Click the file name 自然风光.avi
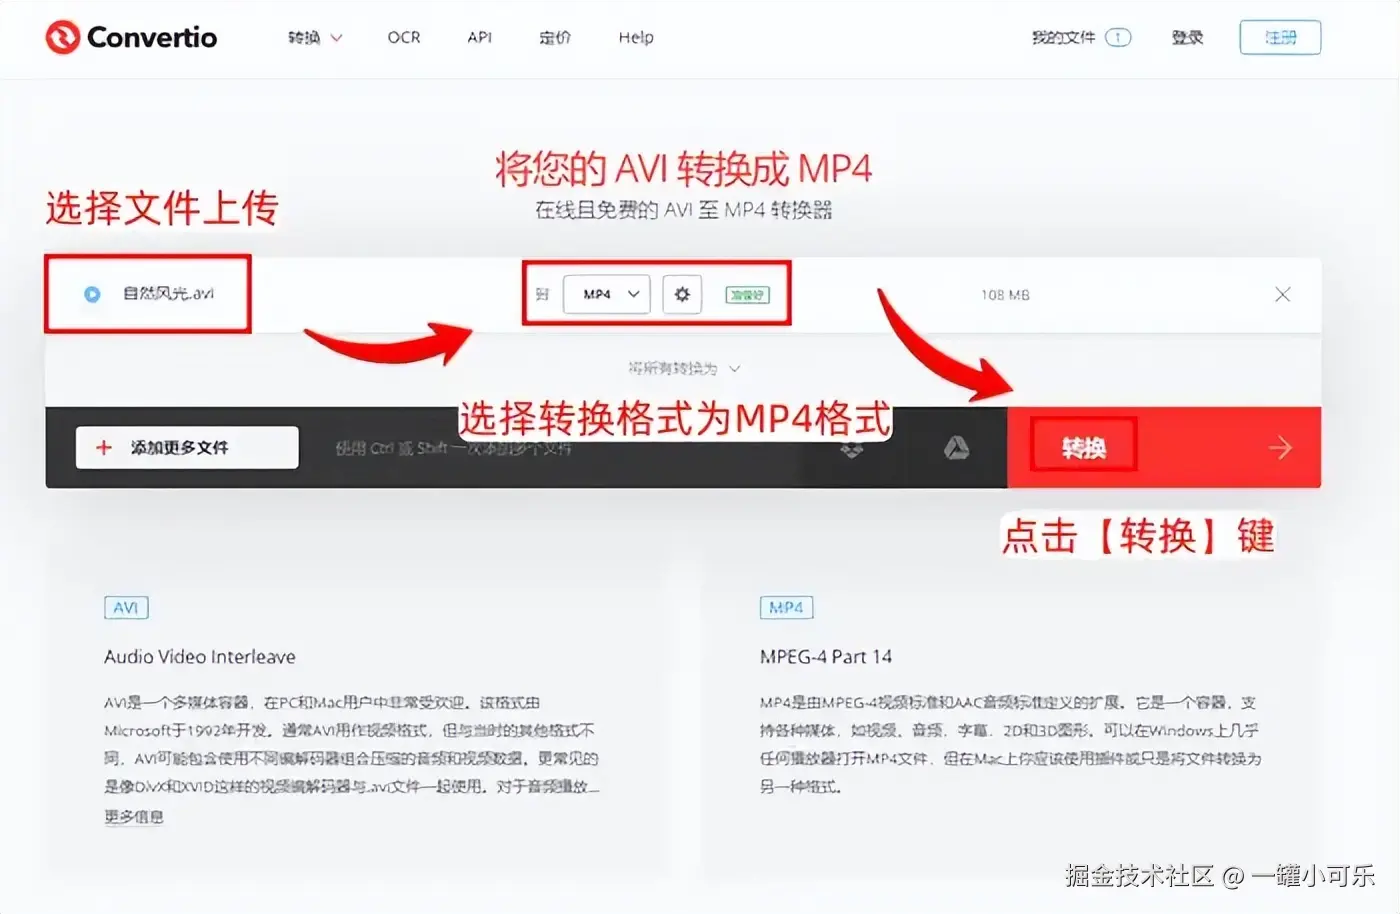 coord(168,294)
